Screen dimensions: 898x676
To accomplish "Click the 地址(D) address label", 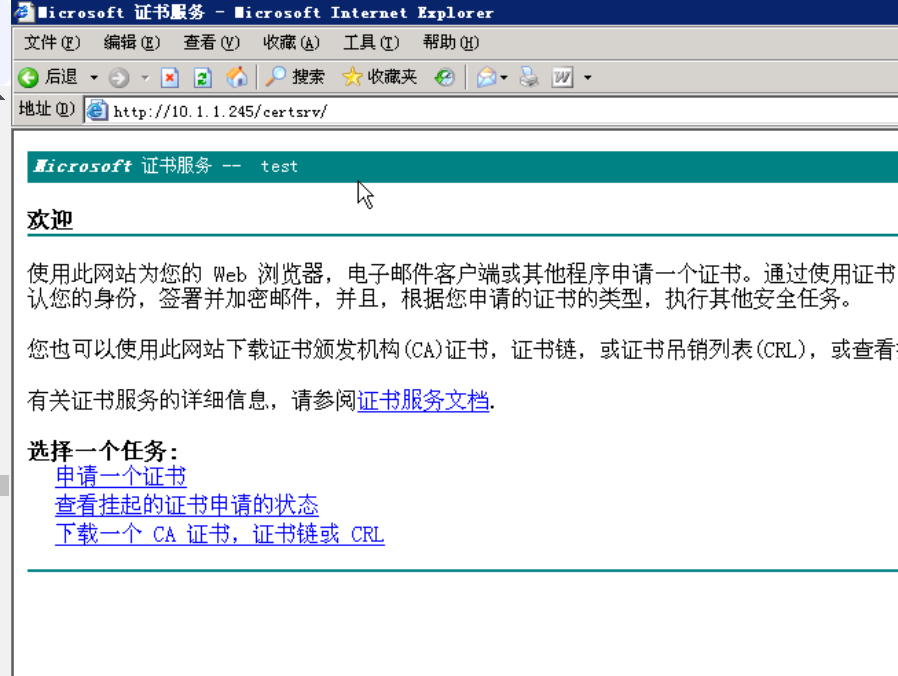I will (46, 108).
